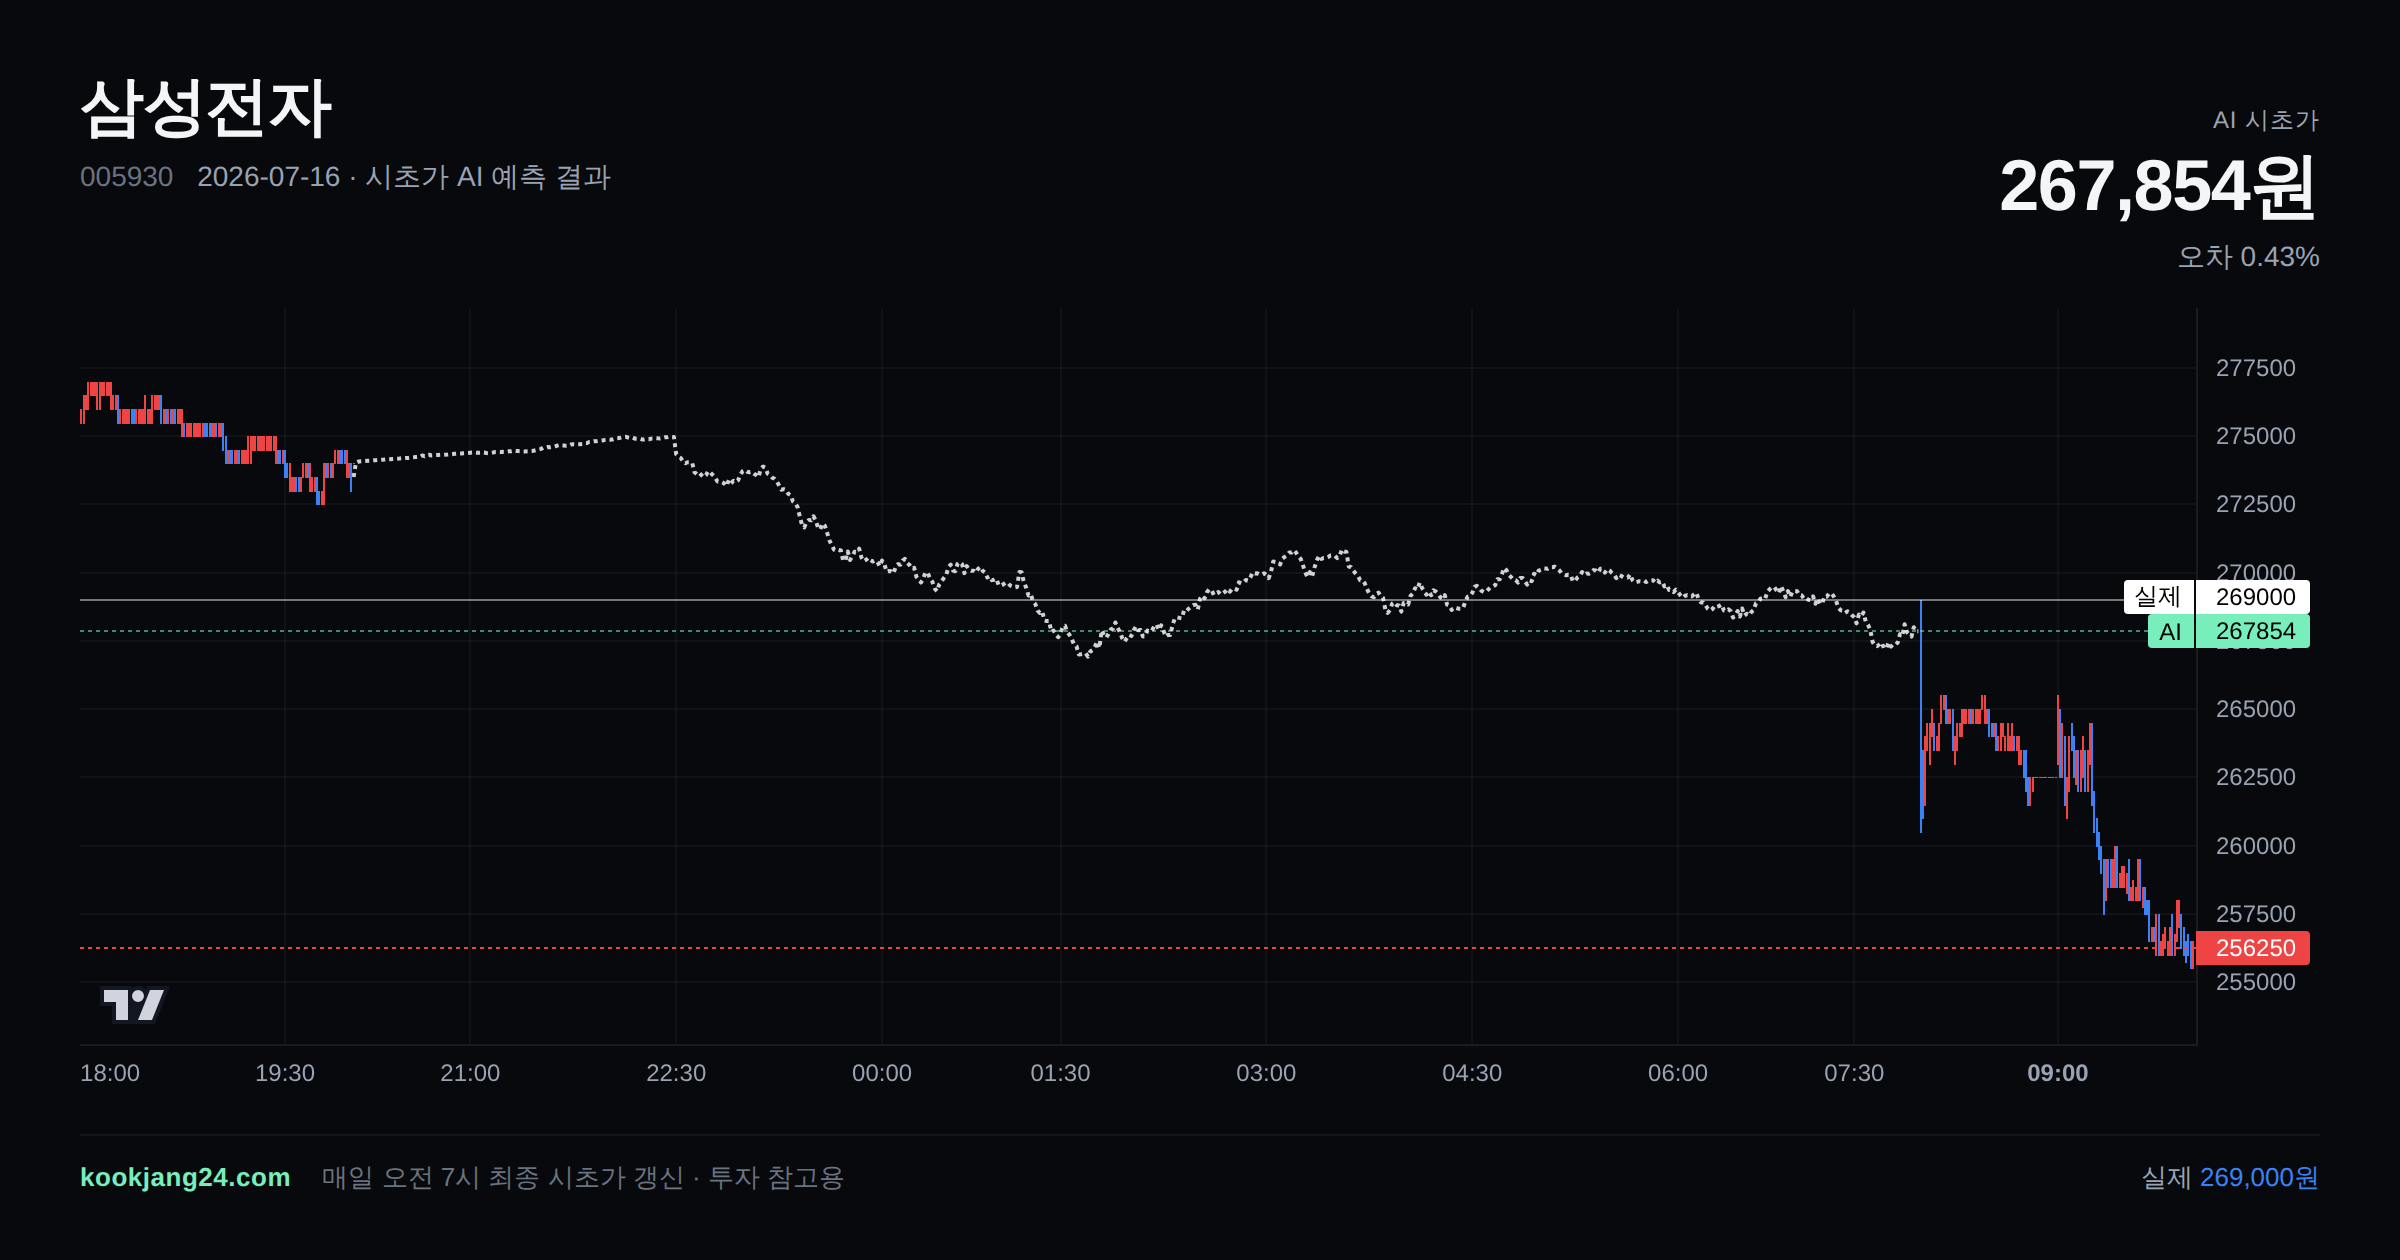
Task: Click the 07:30 time axis label
Action: pyautogui.click(x=1854, y=1073)
